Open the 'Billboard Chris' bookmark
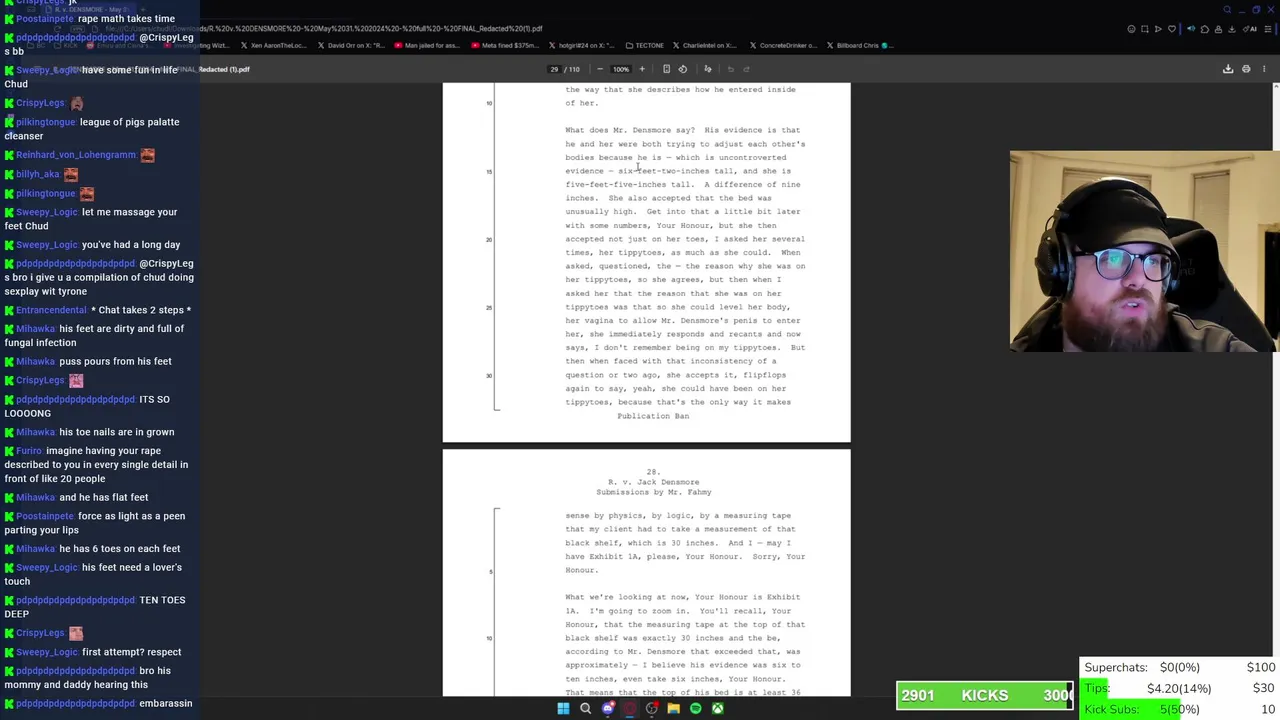 click(x=860, y=45)
